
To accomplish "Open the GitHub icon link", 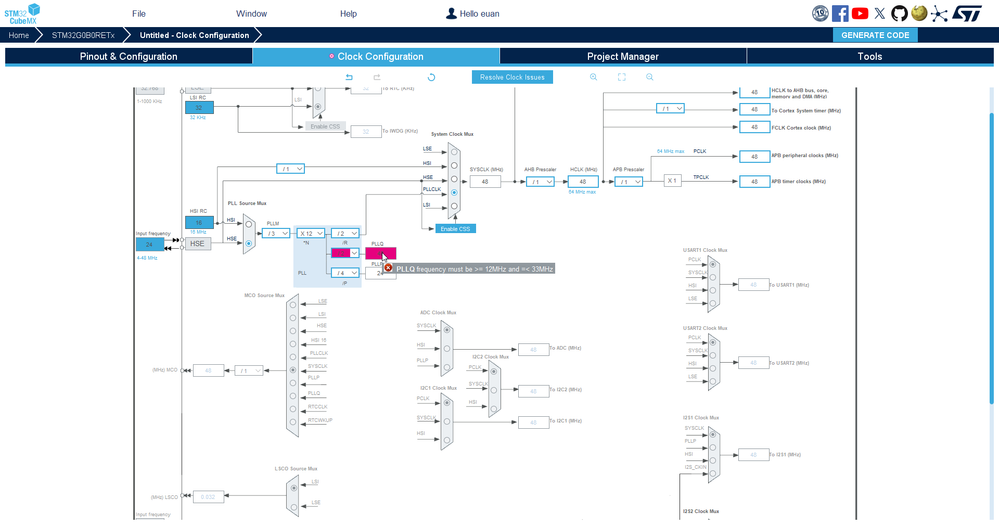I will point(899,13).
